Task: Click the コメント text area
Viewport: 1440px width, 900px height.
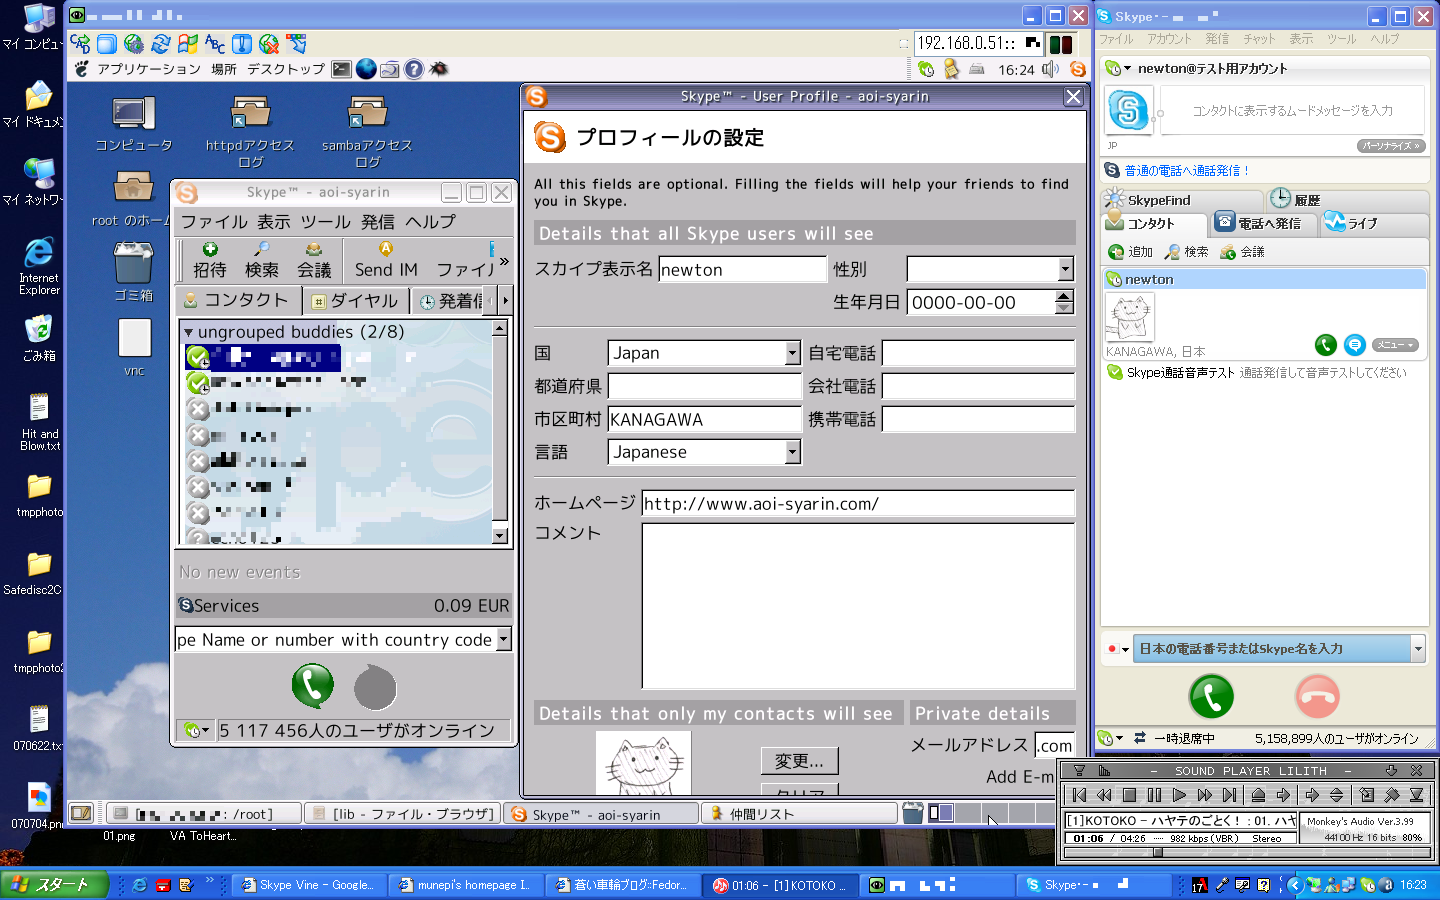Action: [857, 606]
